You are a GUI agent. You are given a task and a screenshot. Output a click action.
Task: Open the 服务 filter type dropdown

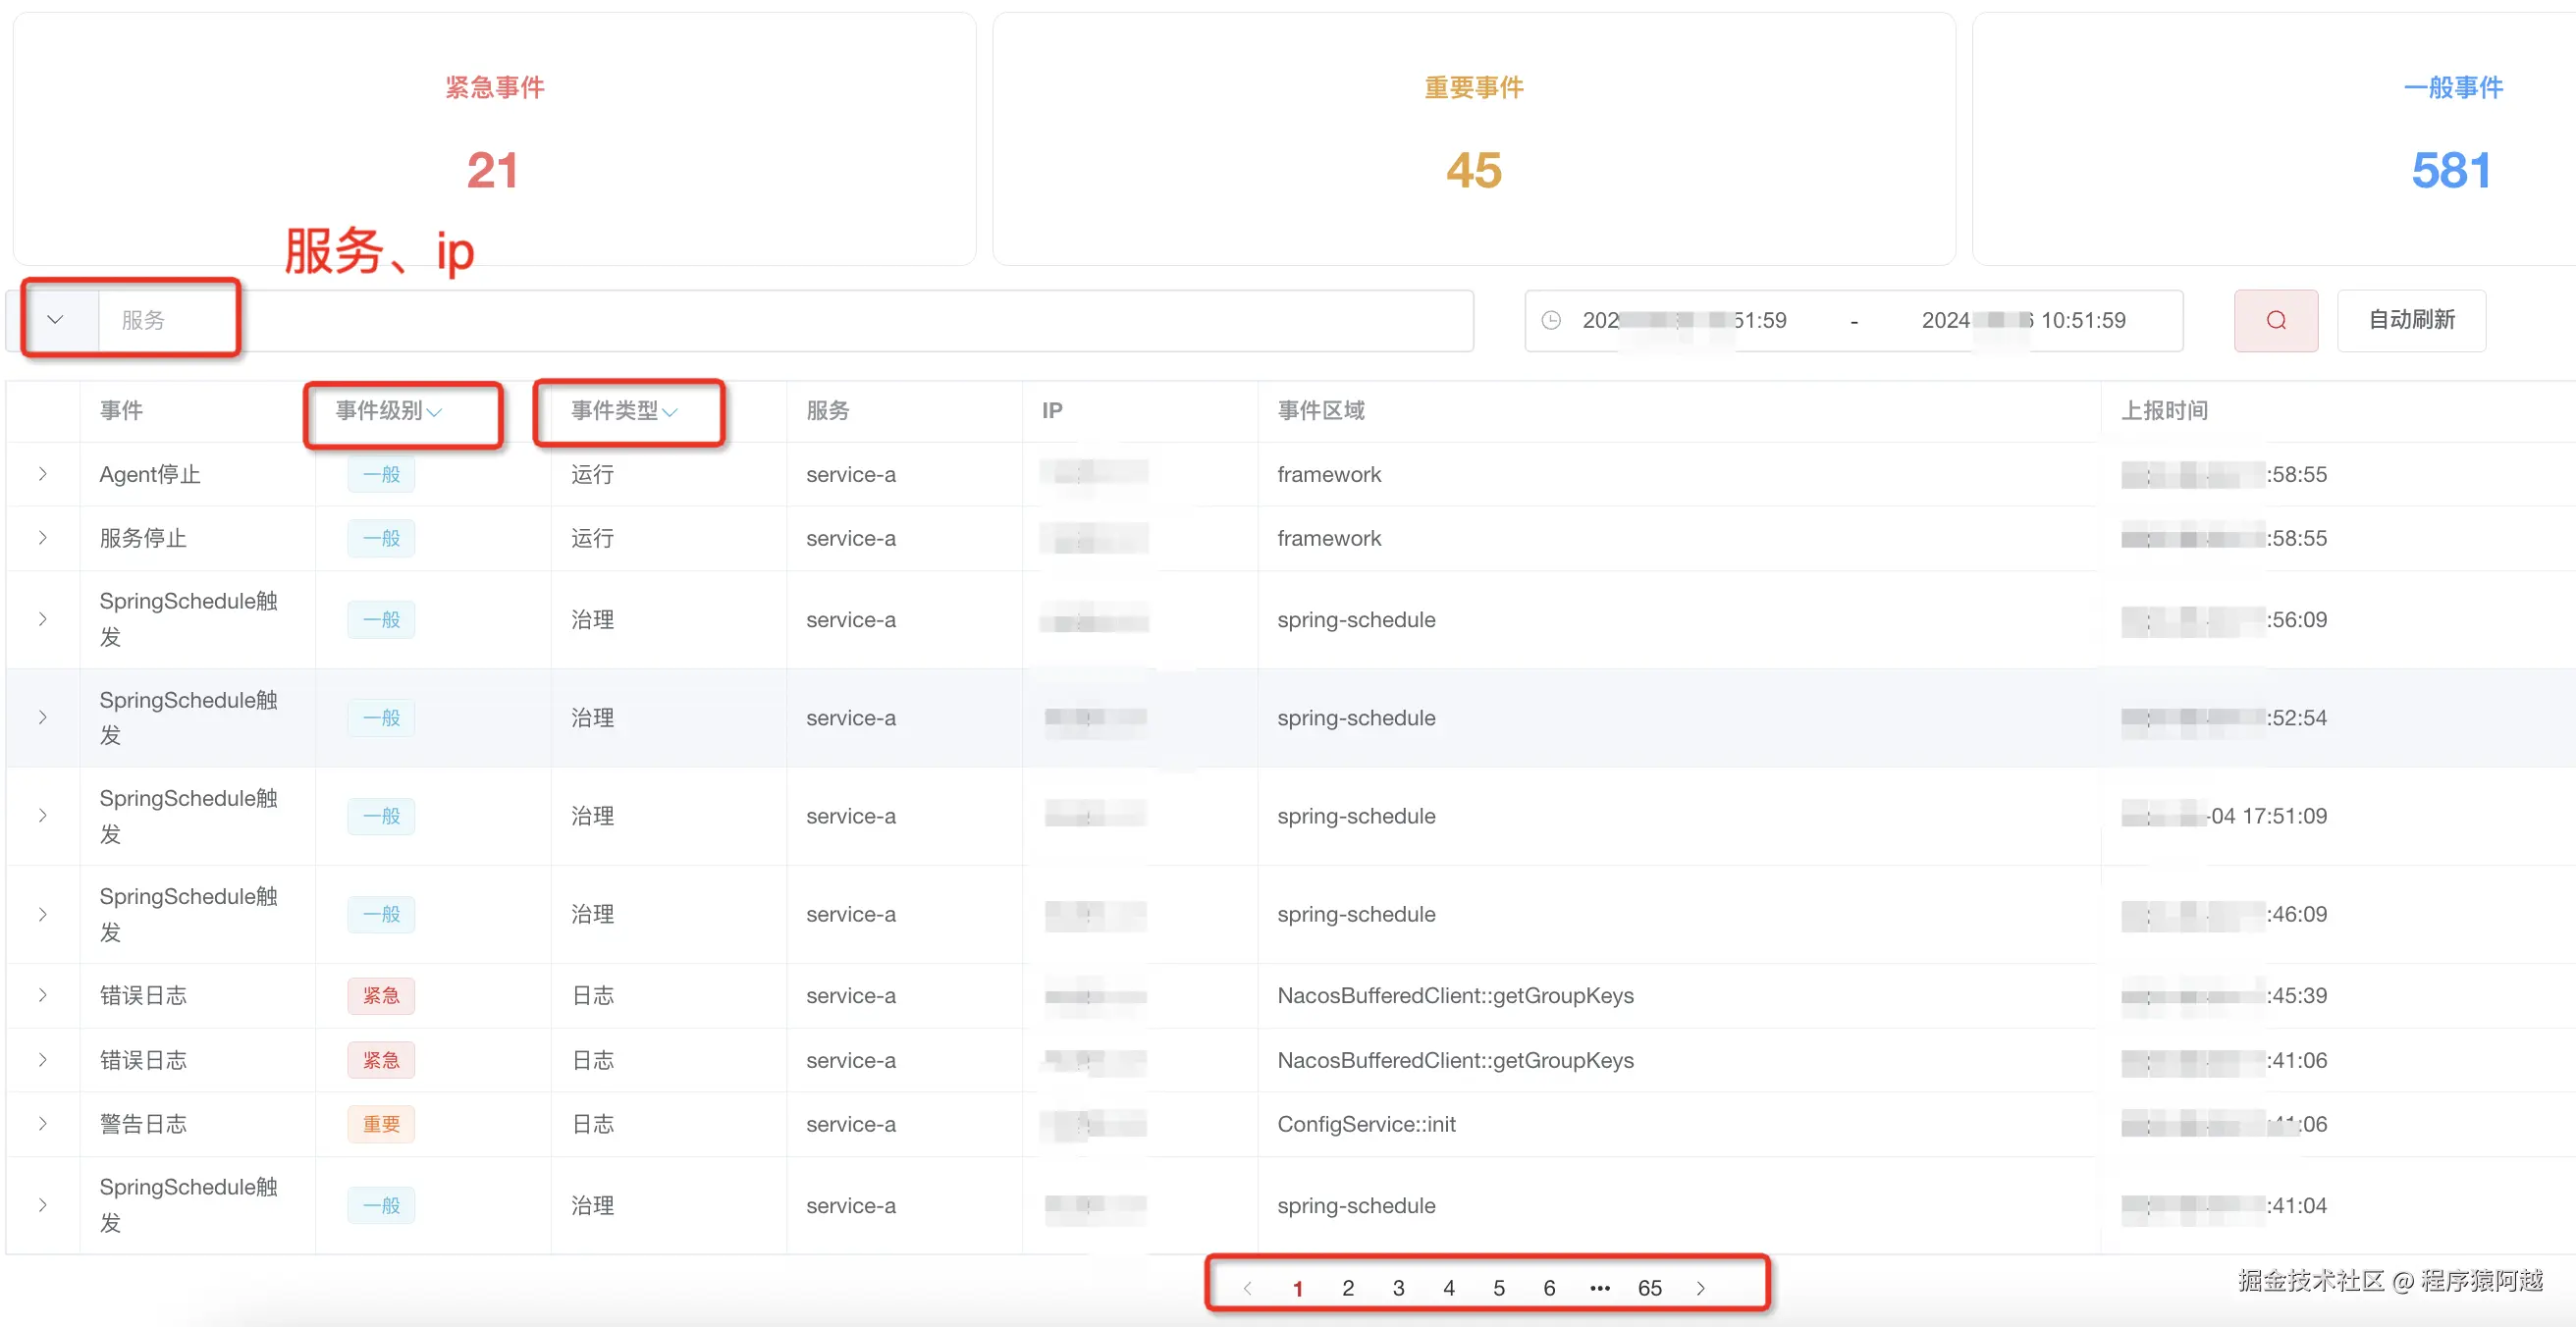click(55, 320)
